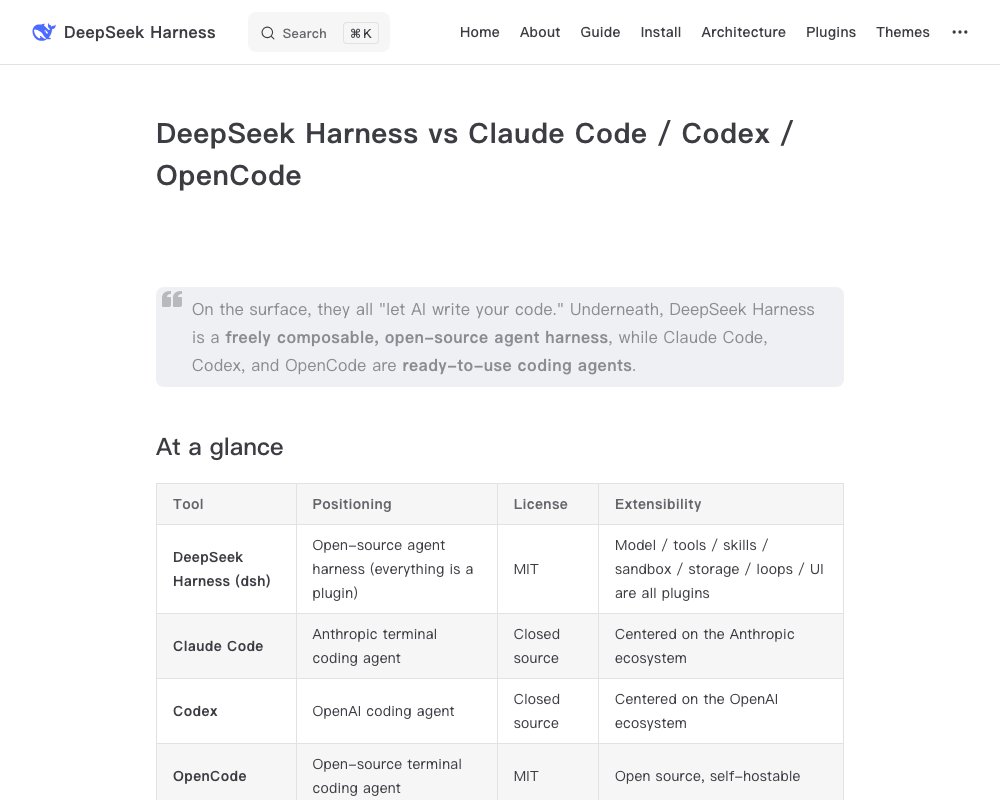Select the 'freely composable, open-source agent harness' text
Viewport: 1000px width, 800px height.
(x=416, y=337)
